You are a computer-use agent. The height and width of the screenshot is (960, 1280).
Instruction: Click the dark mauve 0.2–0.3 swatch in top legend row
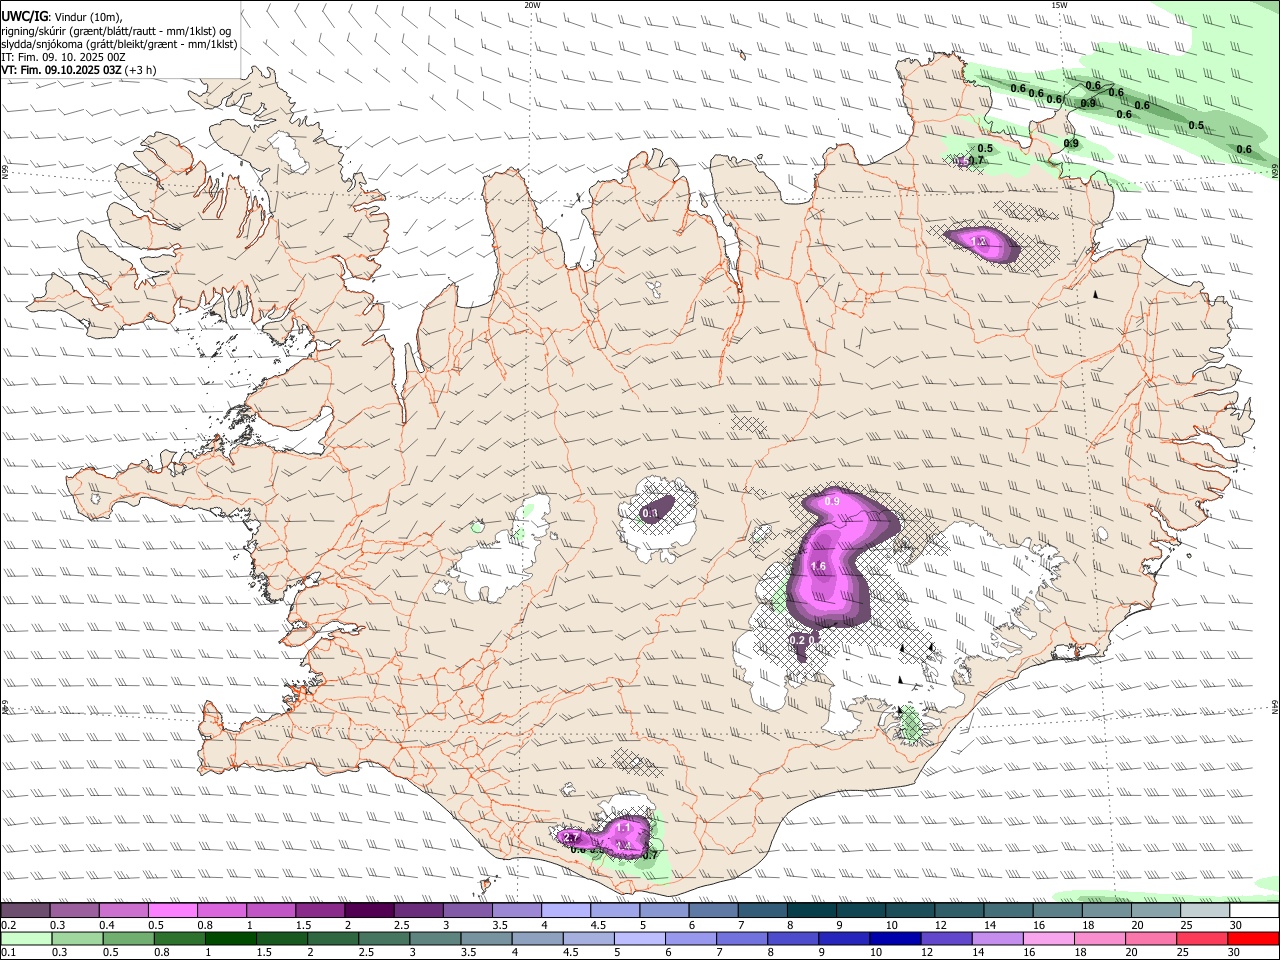(x=25, y=910)
